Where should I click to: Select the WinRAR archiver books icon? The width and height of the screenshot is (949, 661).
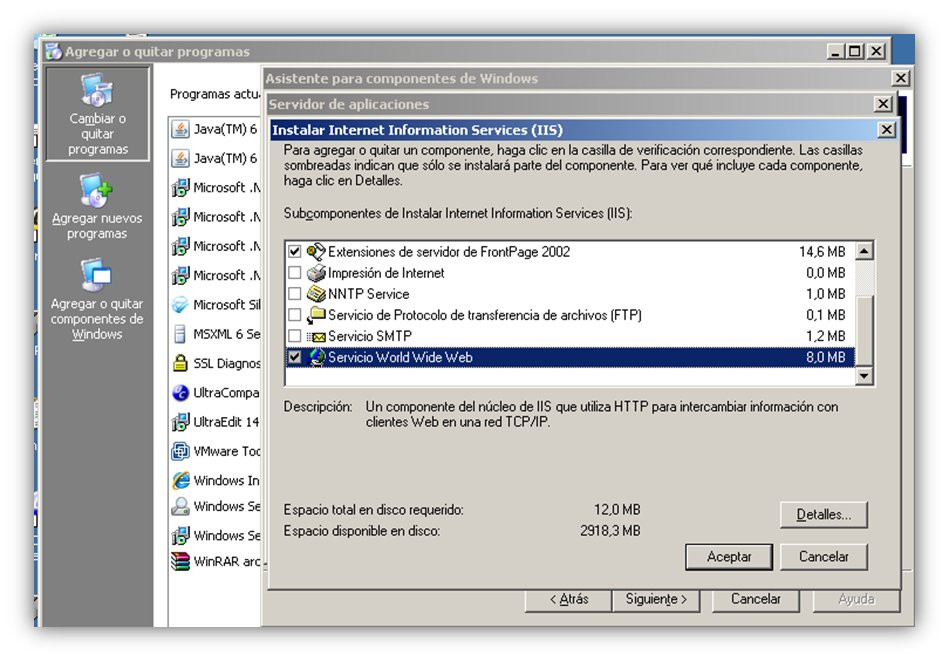pyautogui.click(x=180, y=561)
